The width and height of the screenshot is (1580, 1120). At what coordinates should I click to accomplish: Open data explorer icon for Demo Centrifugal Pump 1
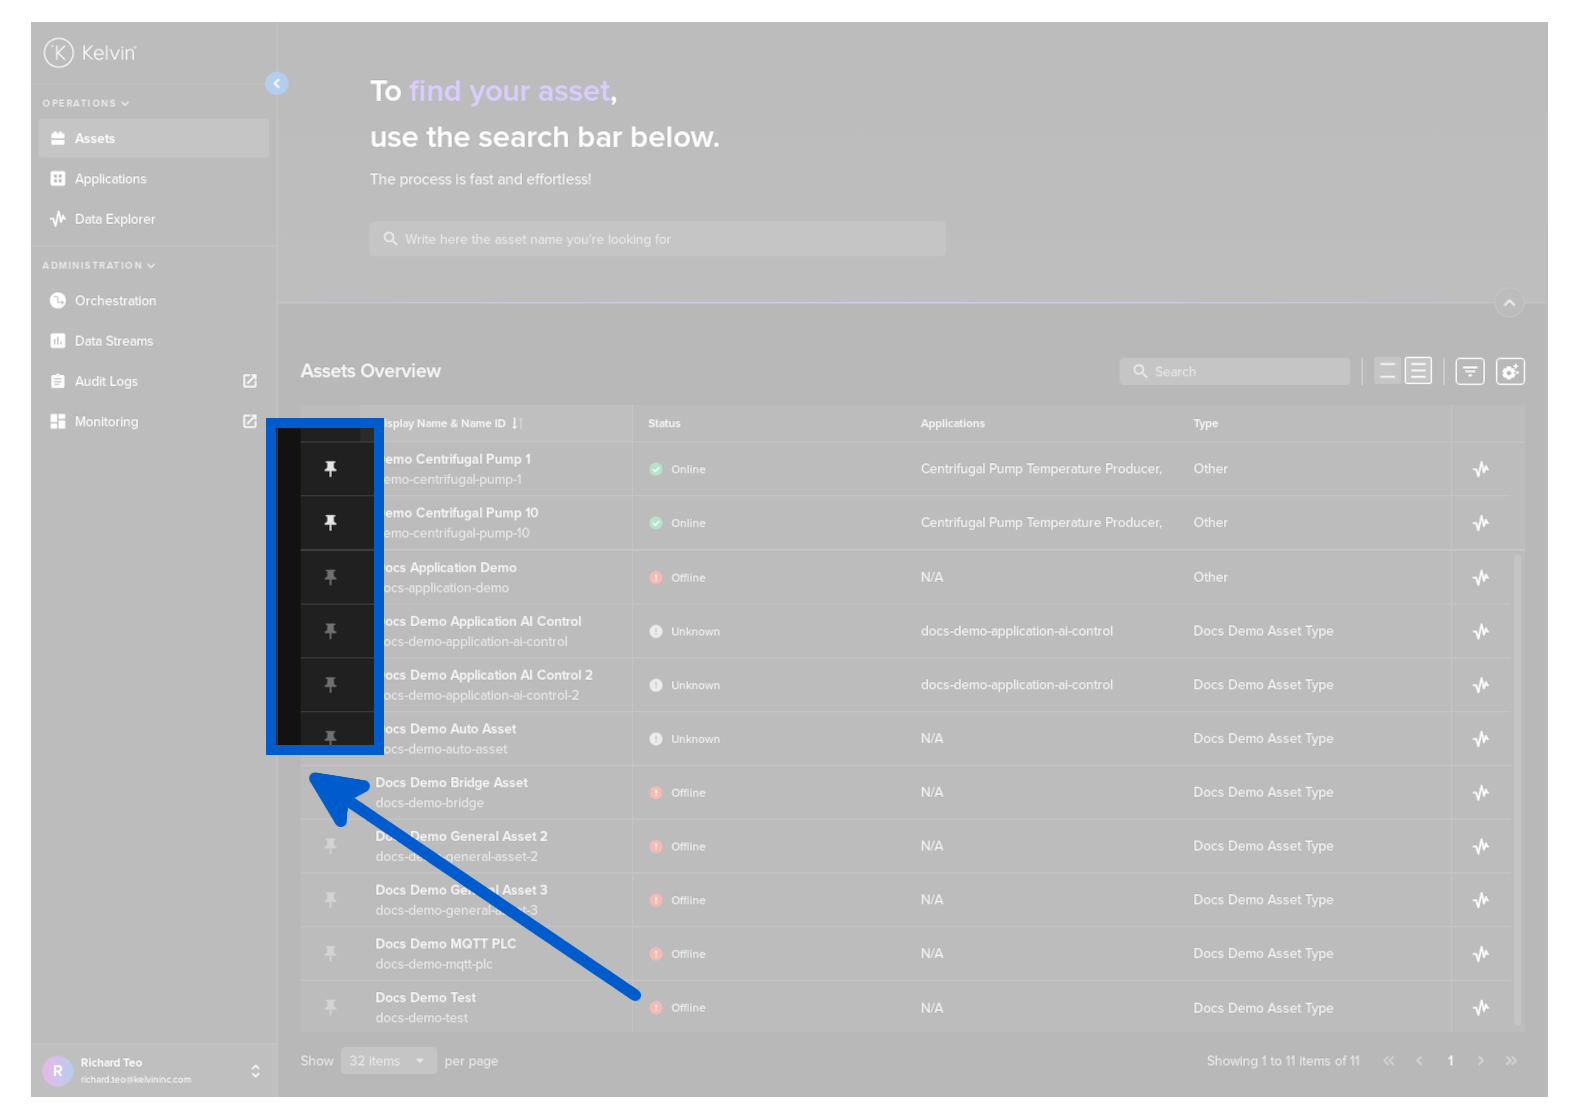tap(1481, 469)
